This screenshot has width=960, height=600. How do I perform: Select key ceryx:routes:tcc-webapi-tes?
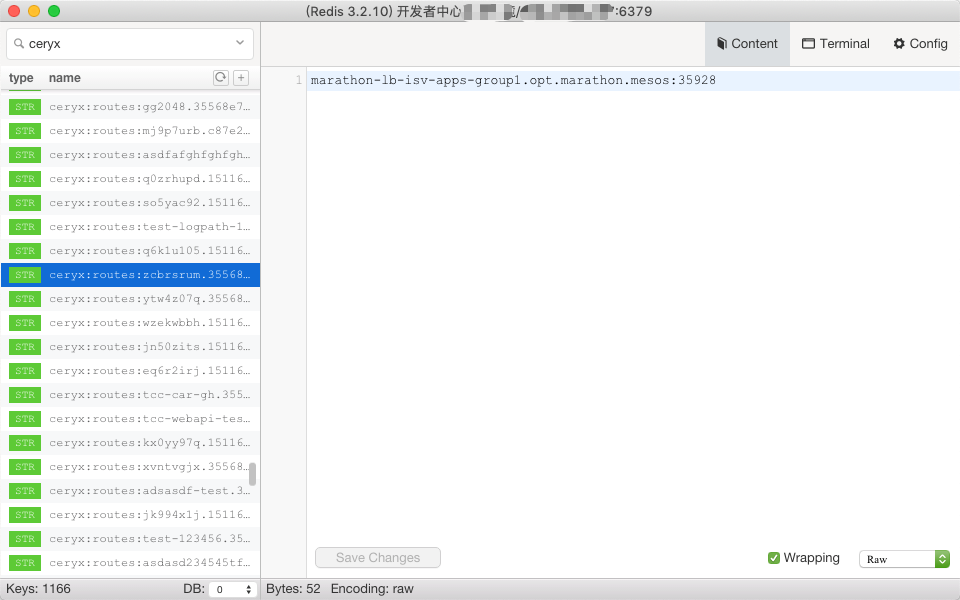coord(130,419)
